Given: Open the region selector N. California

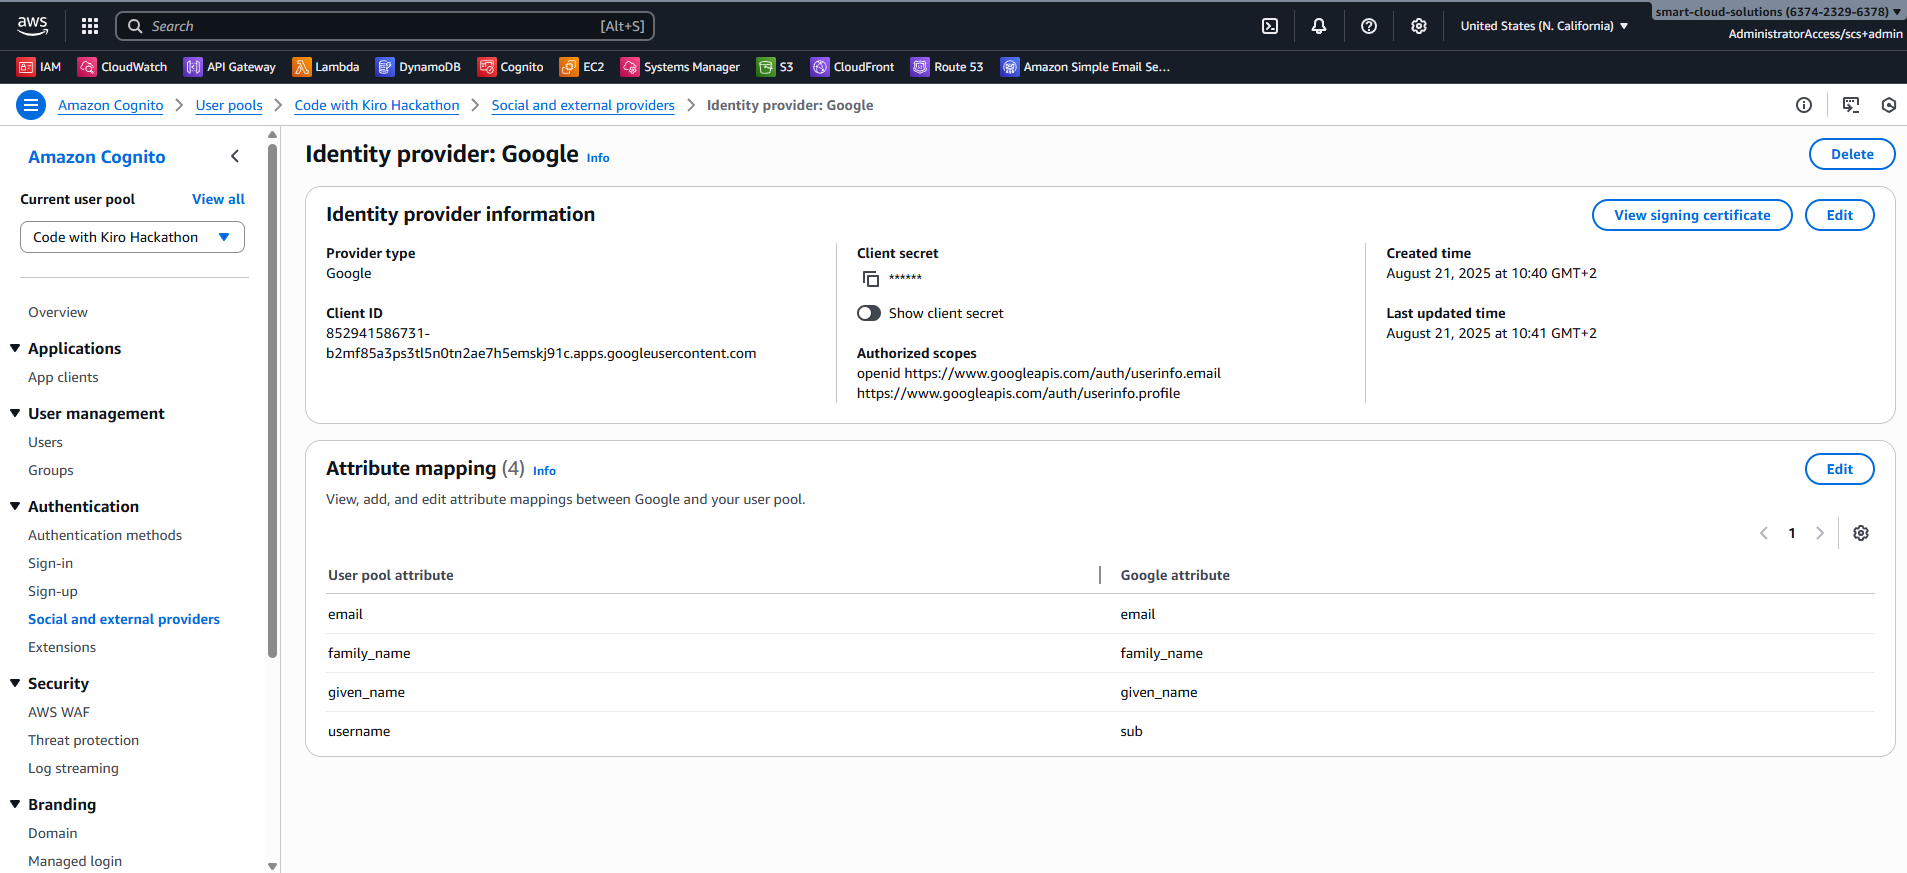Looking at the screenshot, I should point(1544,26).
